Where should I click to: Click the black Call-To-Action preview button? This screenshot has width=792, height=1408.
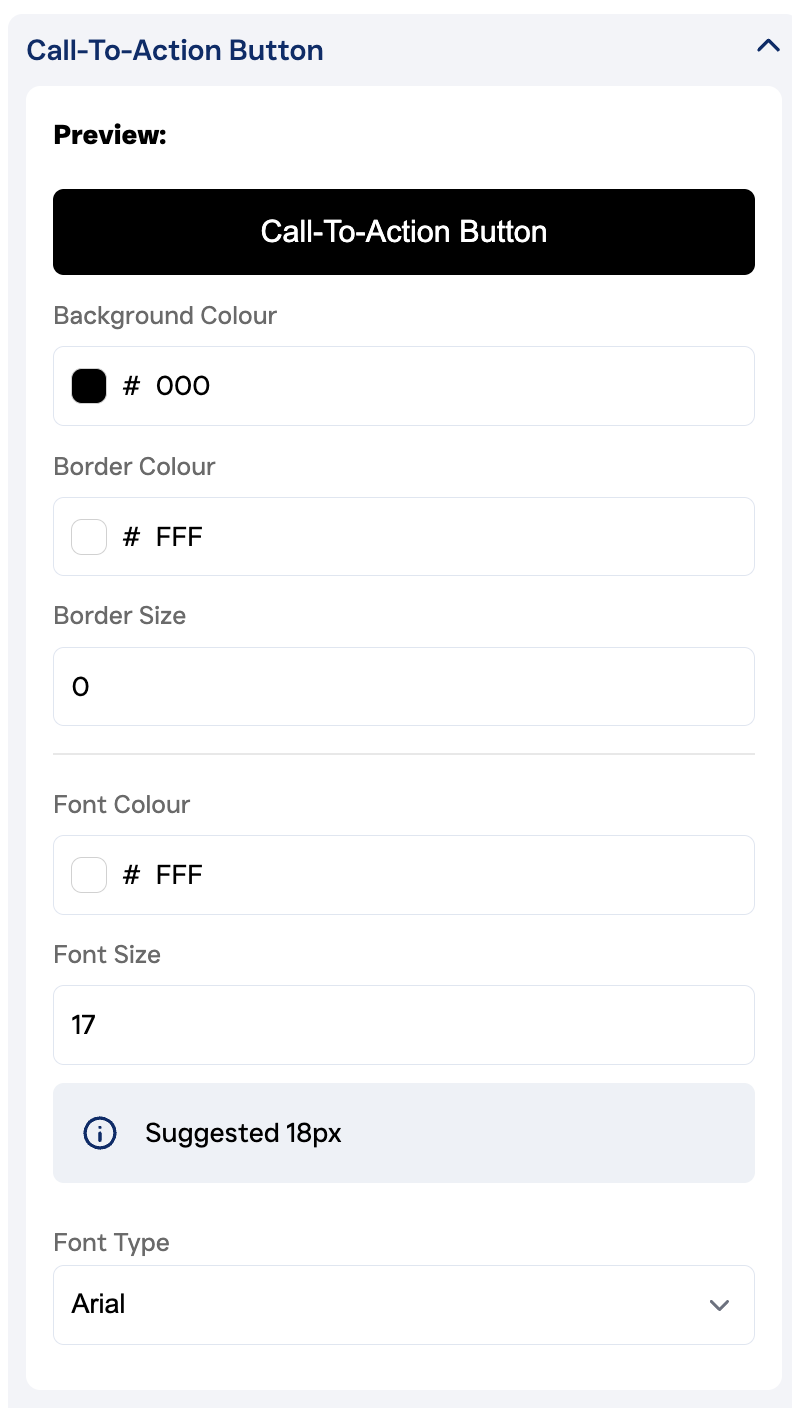point(404,232)
